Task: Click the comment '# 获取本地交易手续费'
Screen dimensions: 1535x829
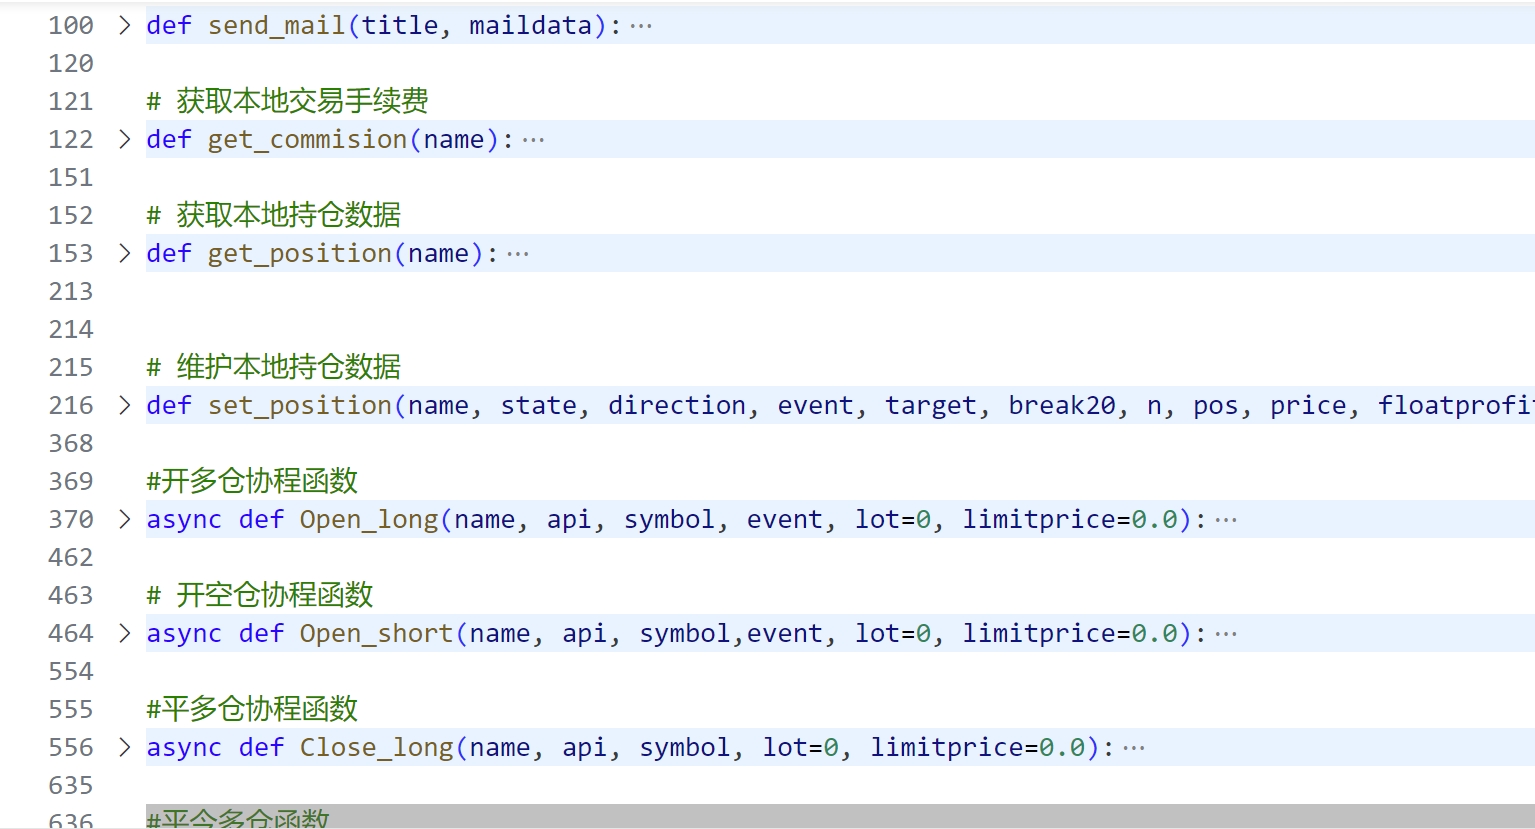Action: (287, 101)
